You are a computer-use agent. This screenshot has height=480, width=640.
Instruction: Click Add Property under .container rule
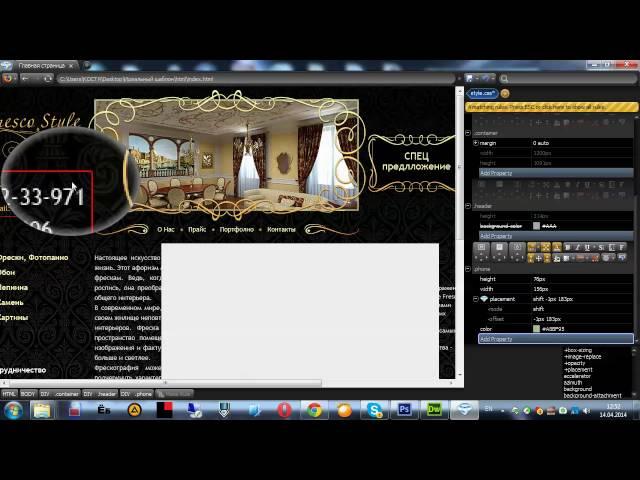(556, 173)
